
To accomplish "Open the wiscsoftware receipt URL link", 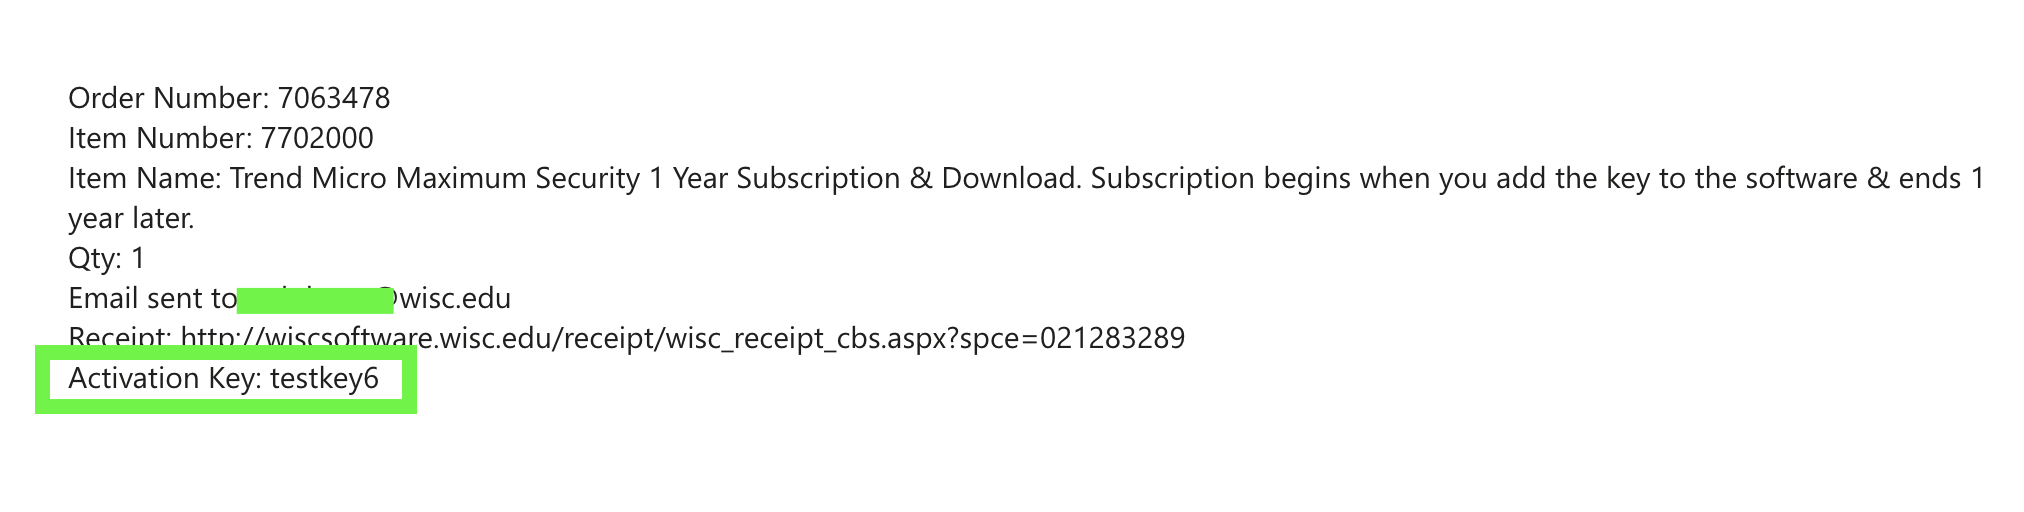I will click(x=683, y=338).
